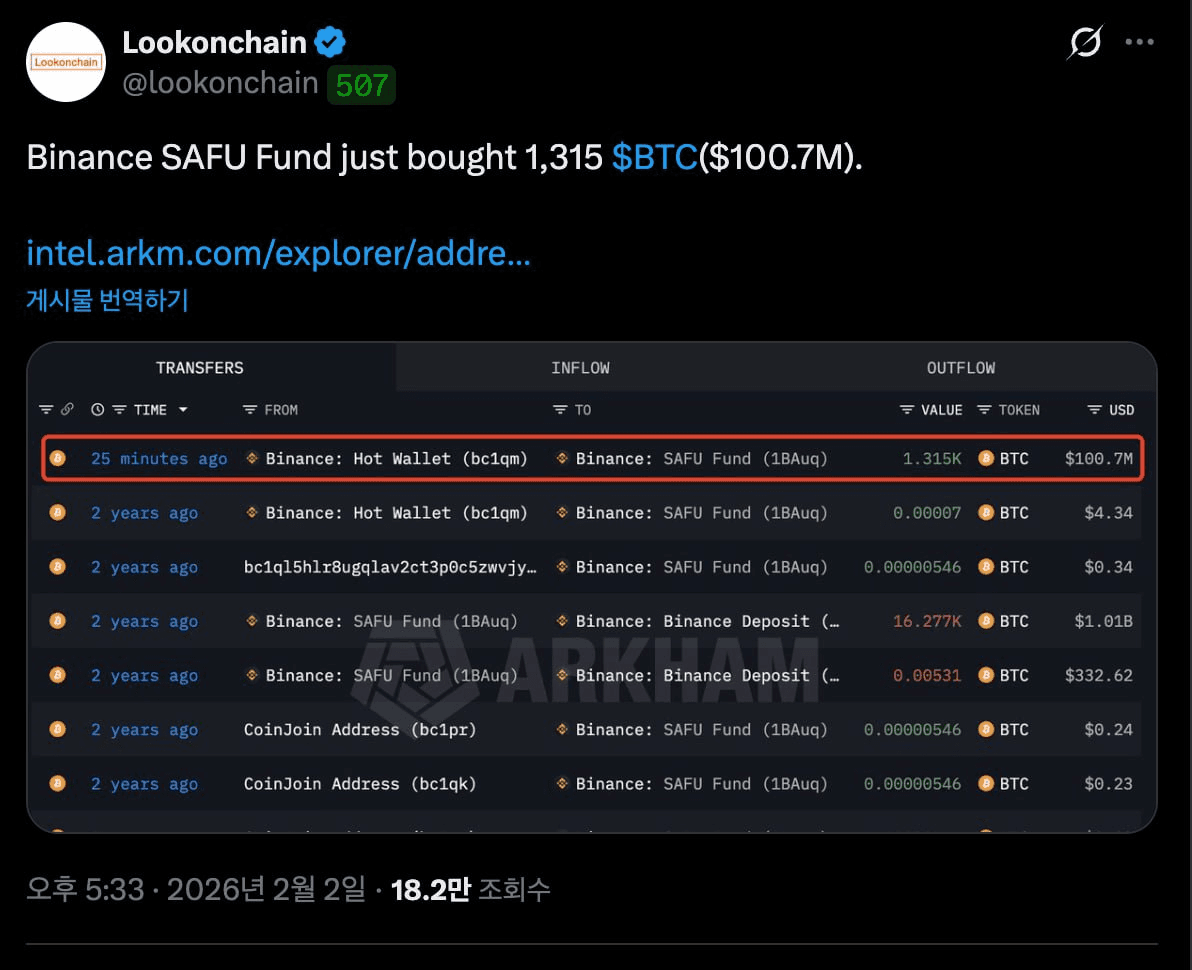Toggle the VALUE column filter
Viewport: 1192px width, 970px height.
click(907, 410)
